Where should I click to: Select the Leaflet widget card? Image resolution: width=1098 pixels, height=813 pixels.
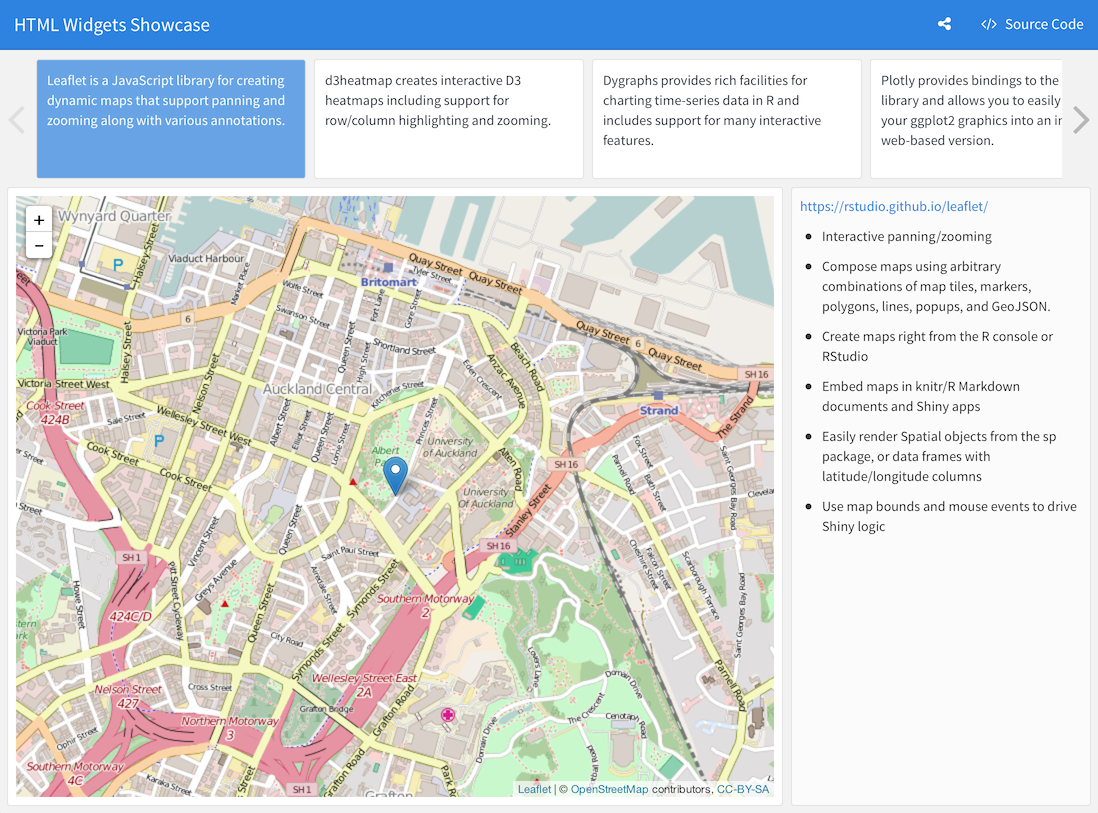click(x=171, y=118)
